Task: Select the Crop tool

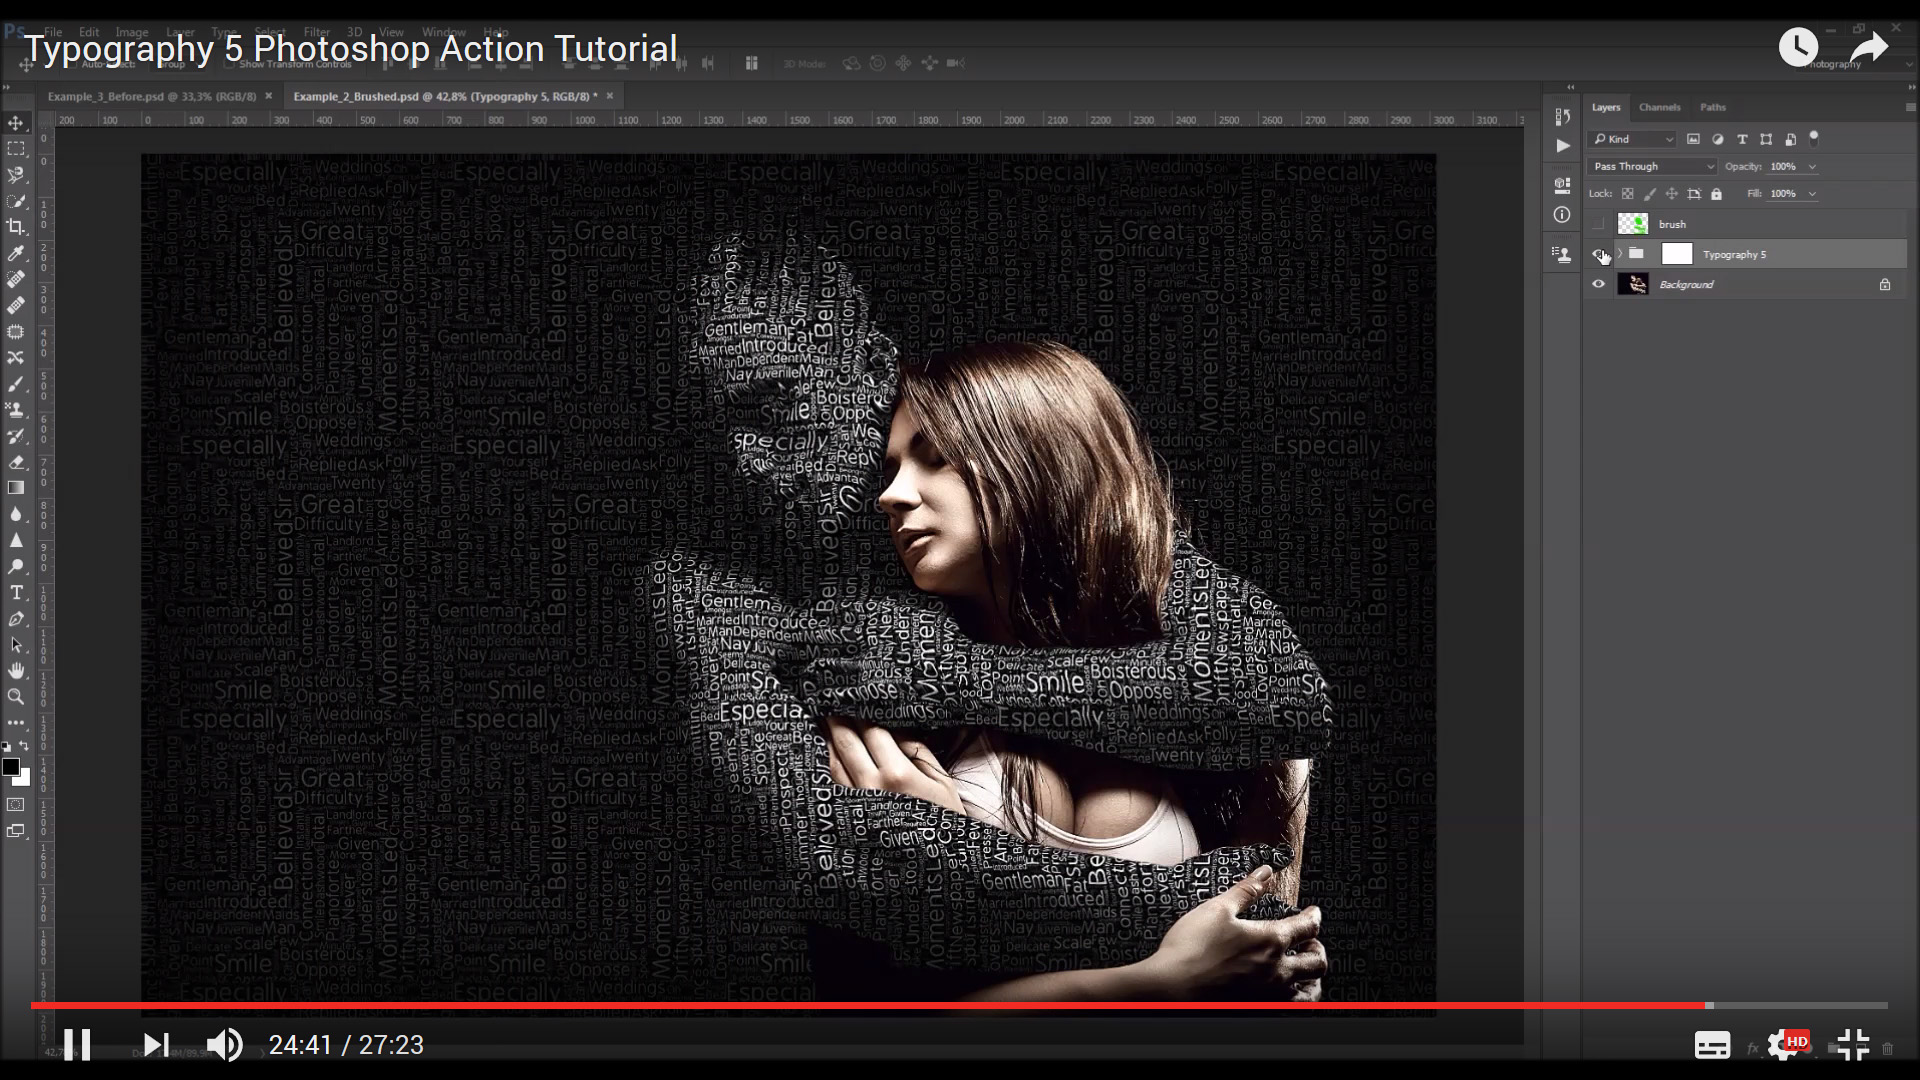Action: (x=16, y=227)
